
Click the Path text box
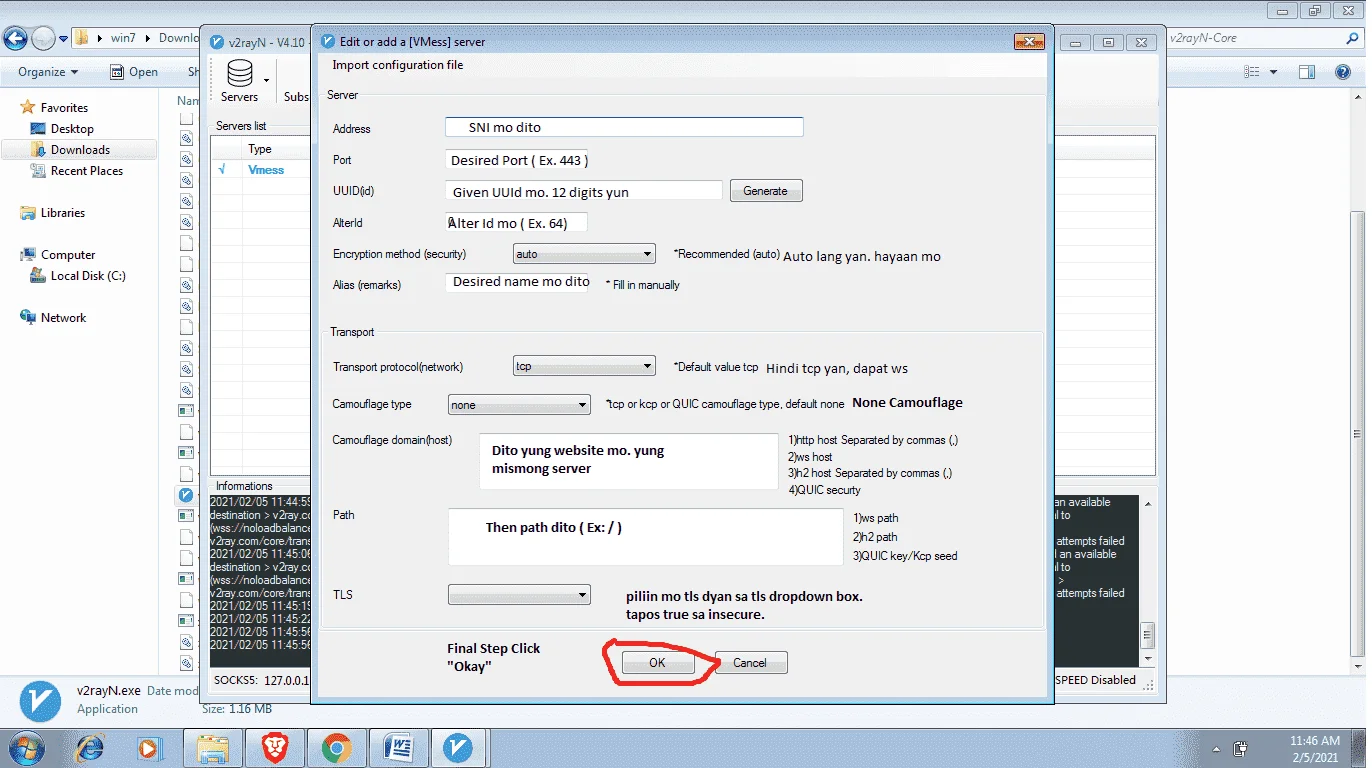coord(646,537)
